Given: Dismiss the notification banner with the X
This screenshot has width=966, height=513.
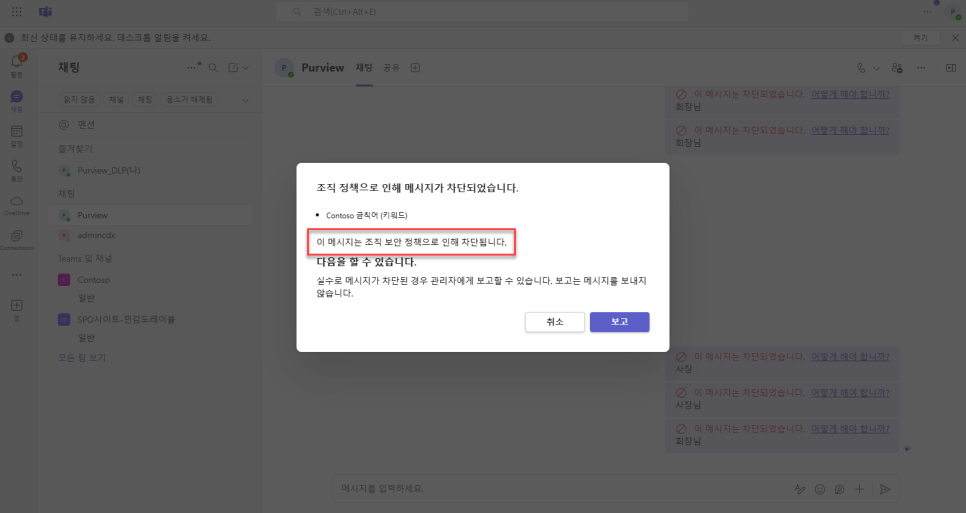Looking at the screenshot, I should 955,38.
